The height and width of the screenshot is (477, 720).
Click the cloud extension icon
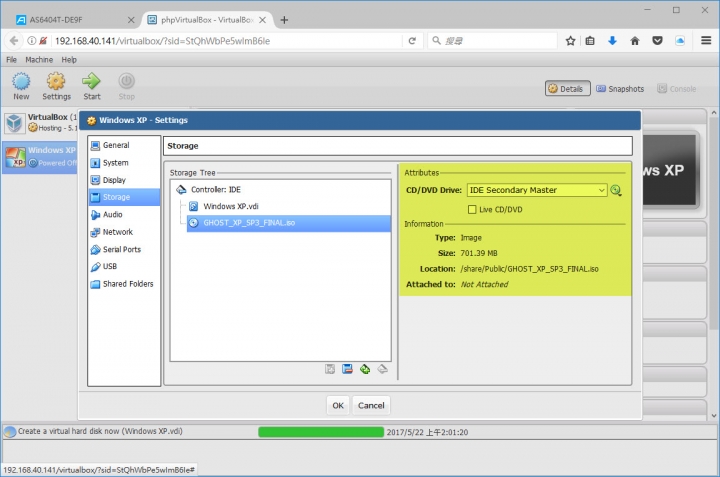click(680, 41)
